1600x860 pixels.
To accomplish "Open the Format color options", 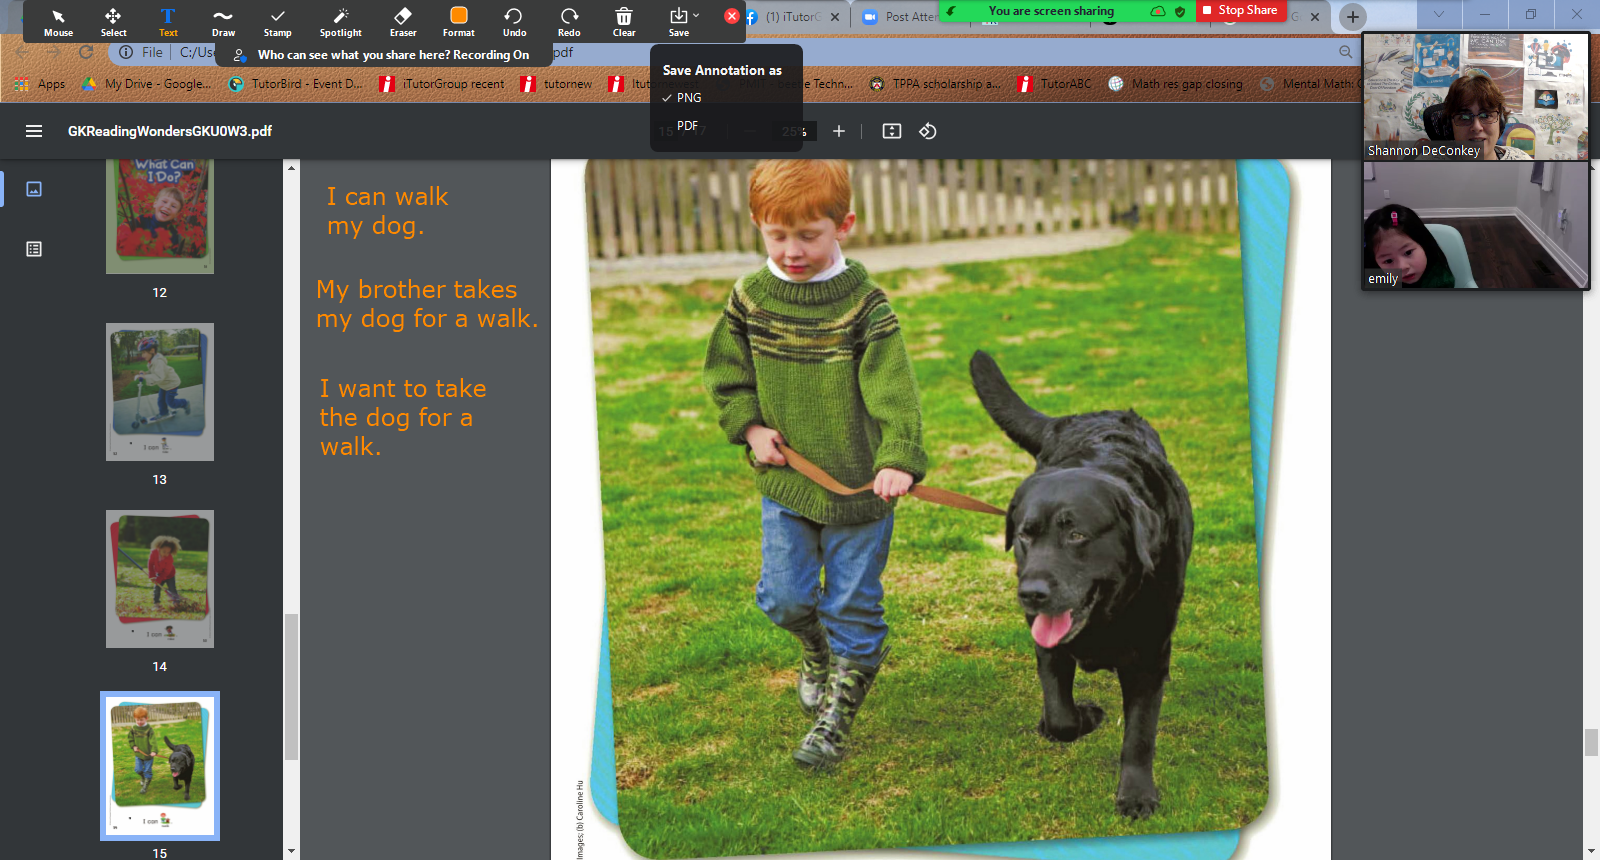I will (x=459, y=21).
